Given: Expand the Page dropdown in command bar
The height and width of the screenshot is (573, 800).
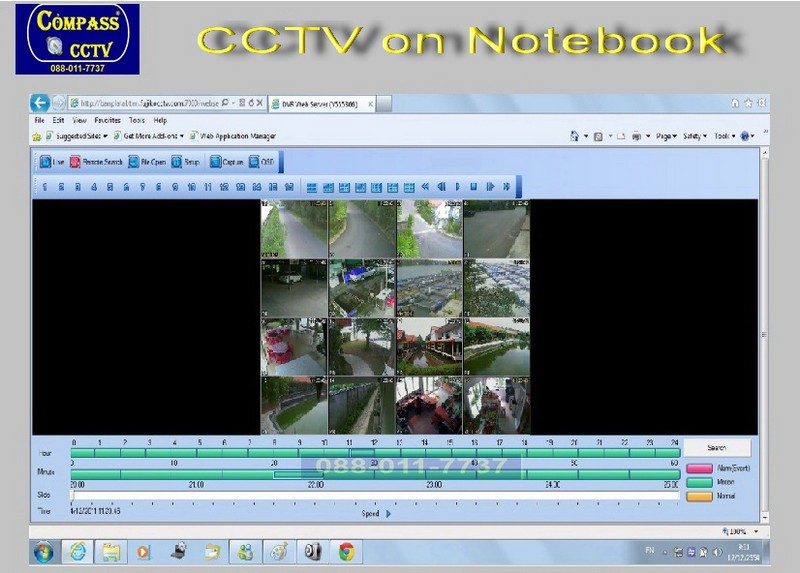Looking at the screenshot, I should 666,136.
